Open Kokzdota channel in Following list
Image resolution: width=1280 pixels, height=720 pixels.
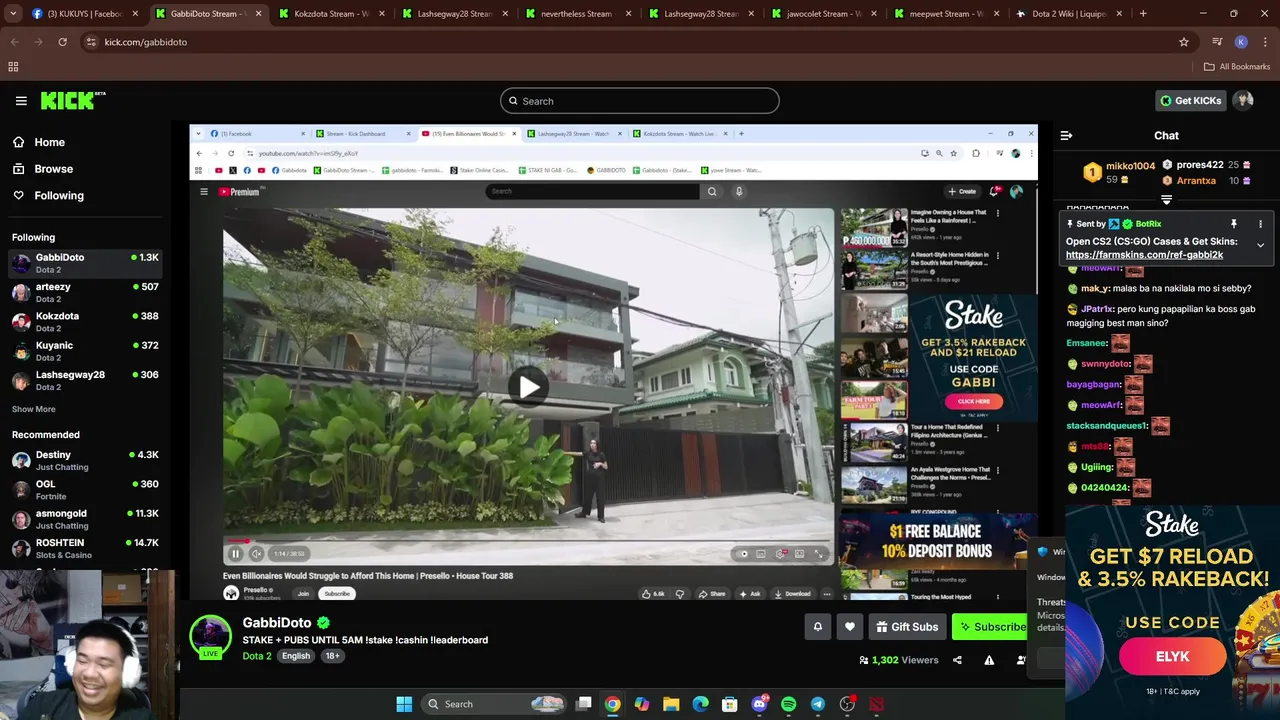click(x=86, y=321)
